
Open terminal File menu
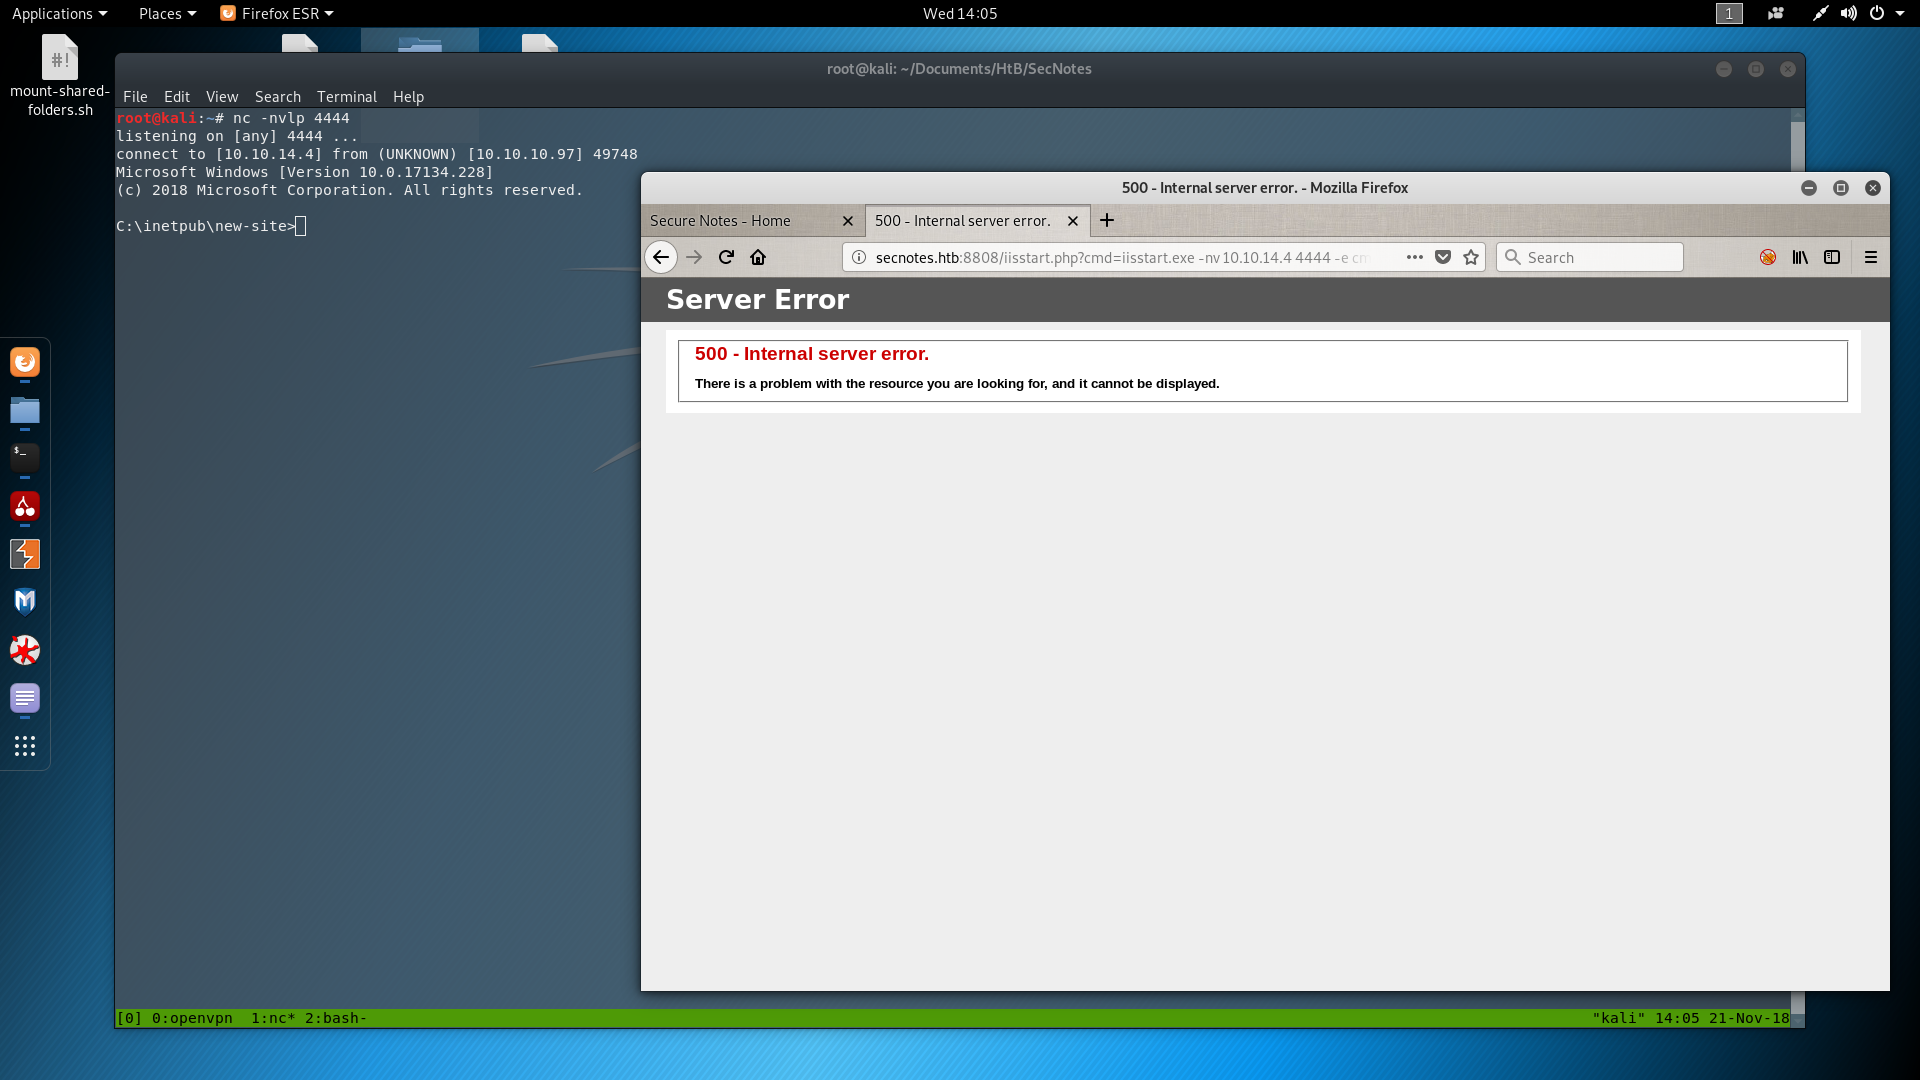point(135,97)
